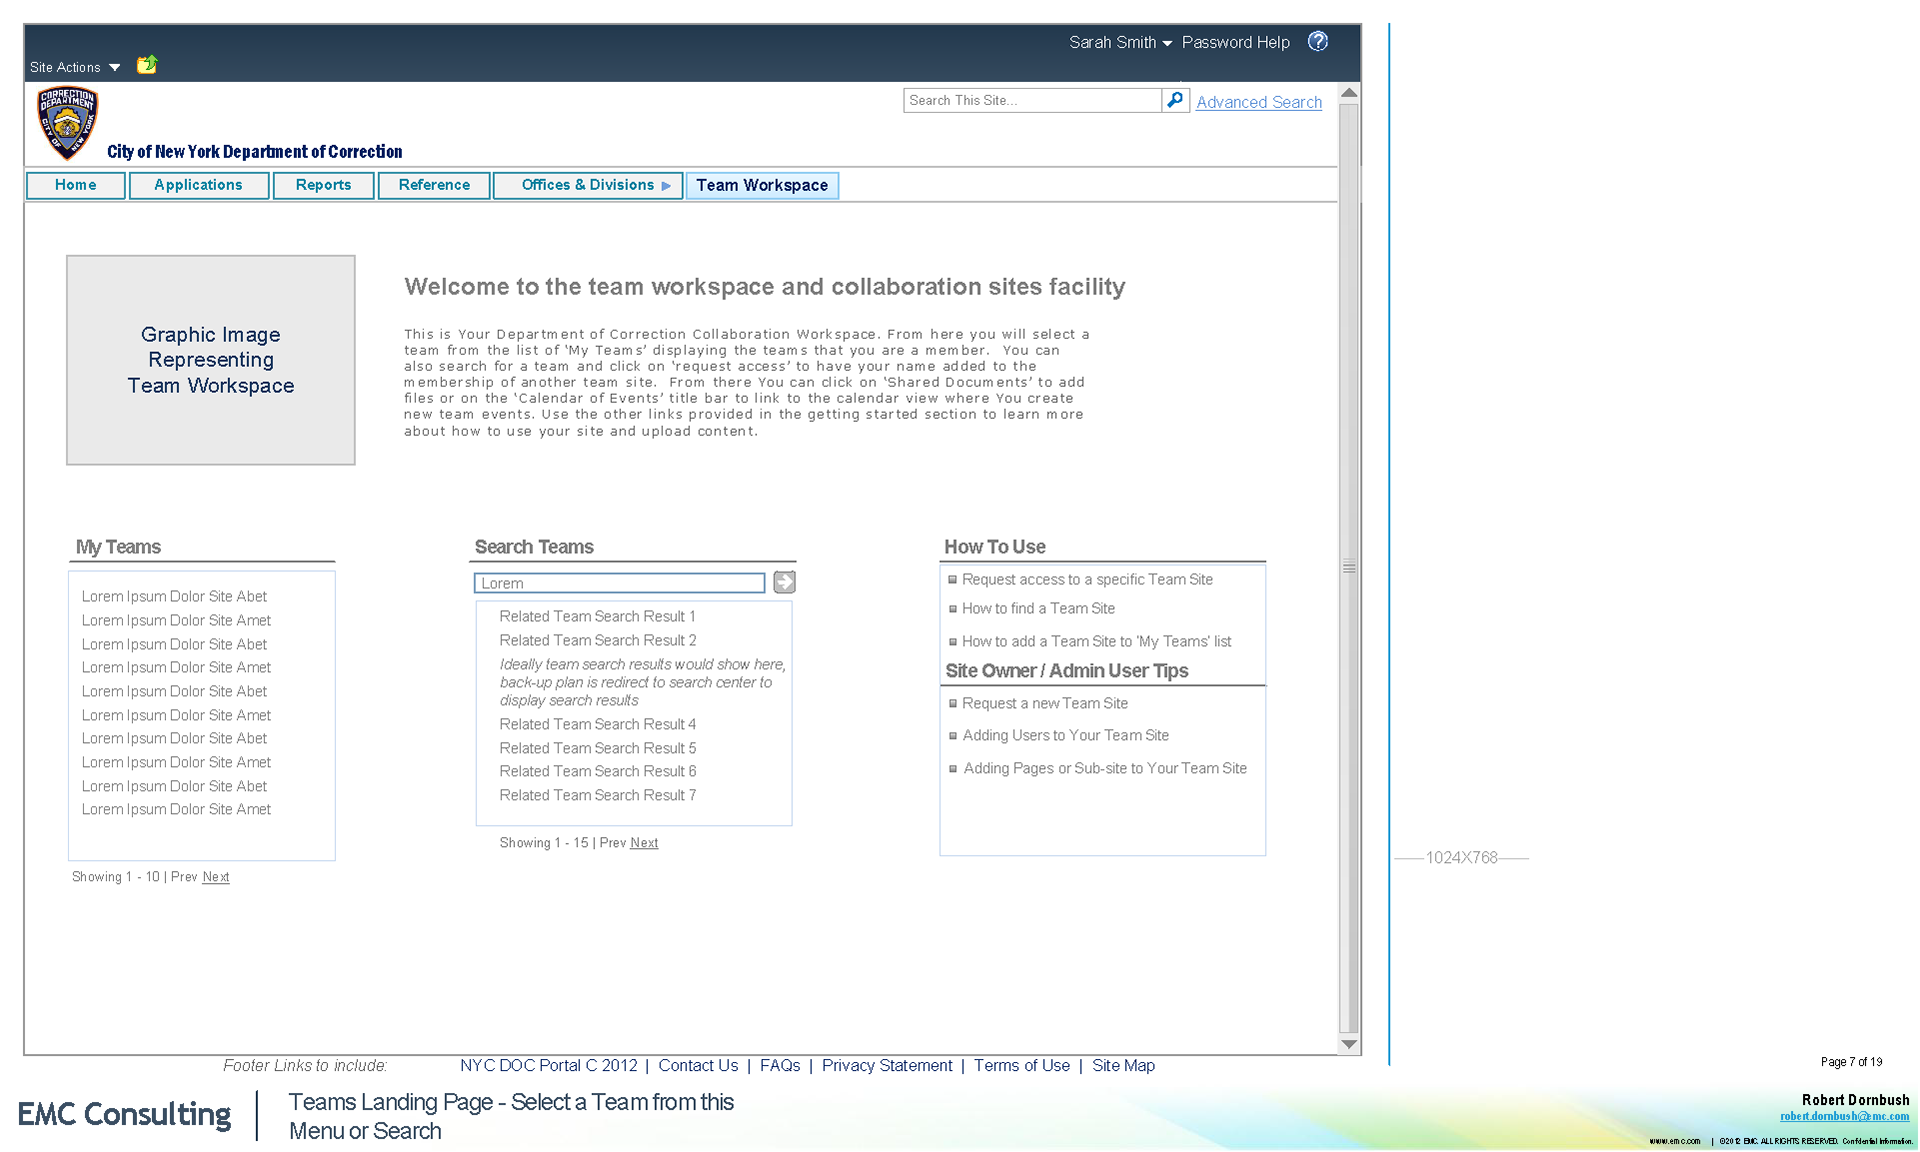Open Request a new Team Site tip
The height and width of the screenshot is (1152, 1920).
(1044, 703)
